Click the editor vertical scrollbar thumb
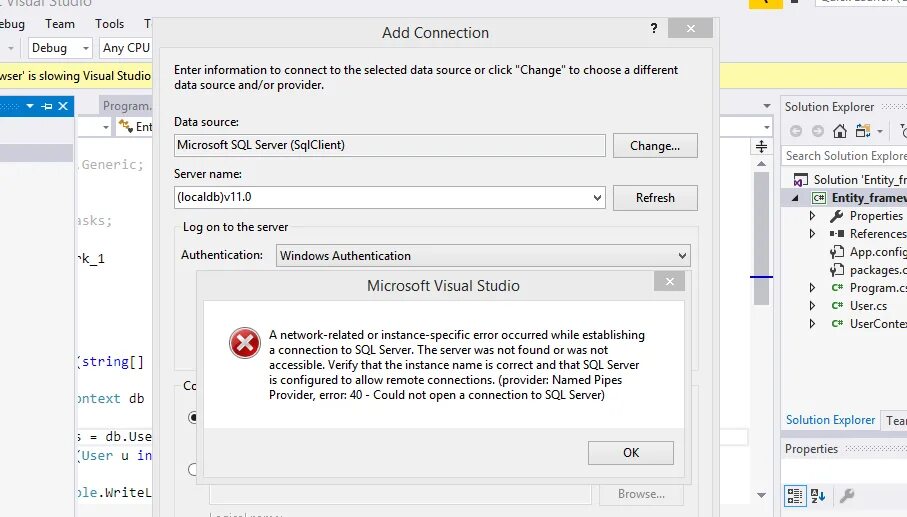The image size is (907, 517). 761,238
